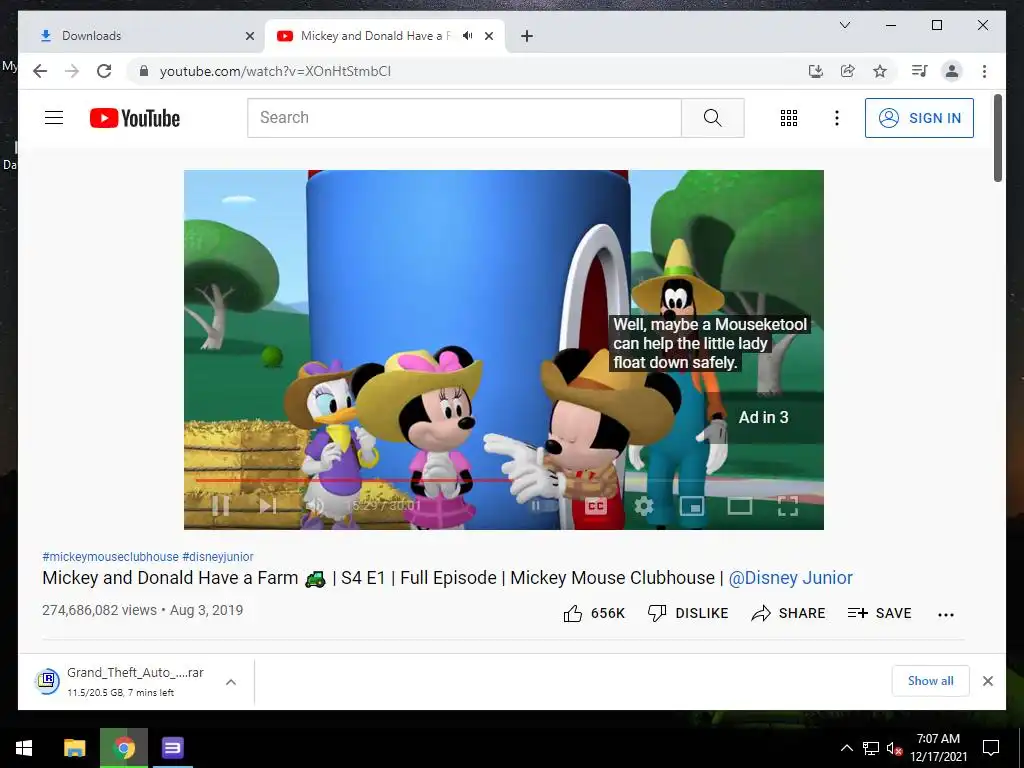The image size is (1024, 768).
Task: Click the SIGN IN button
Action: coord(920,118)
